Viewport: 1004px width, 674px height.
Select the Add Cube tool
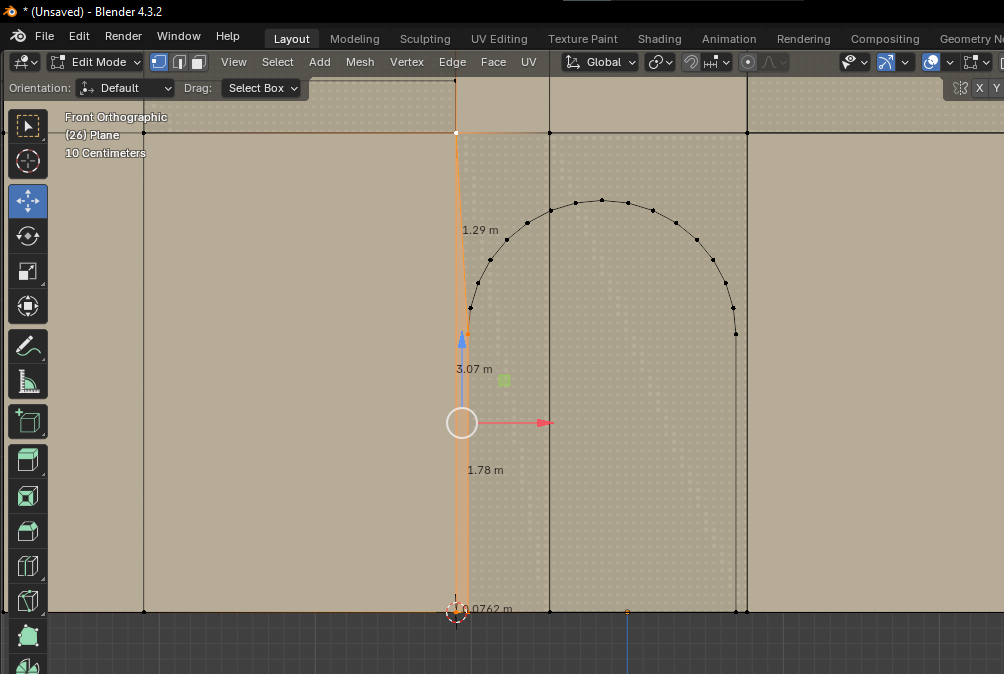coord(28,421)
